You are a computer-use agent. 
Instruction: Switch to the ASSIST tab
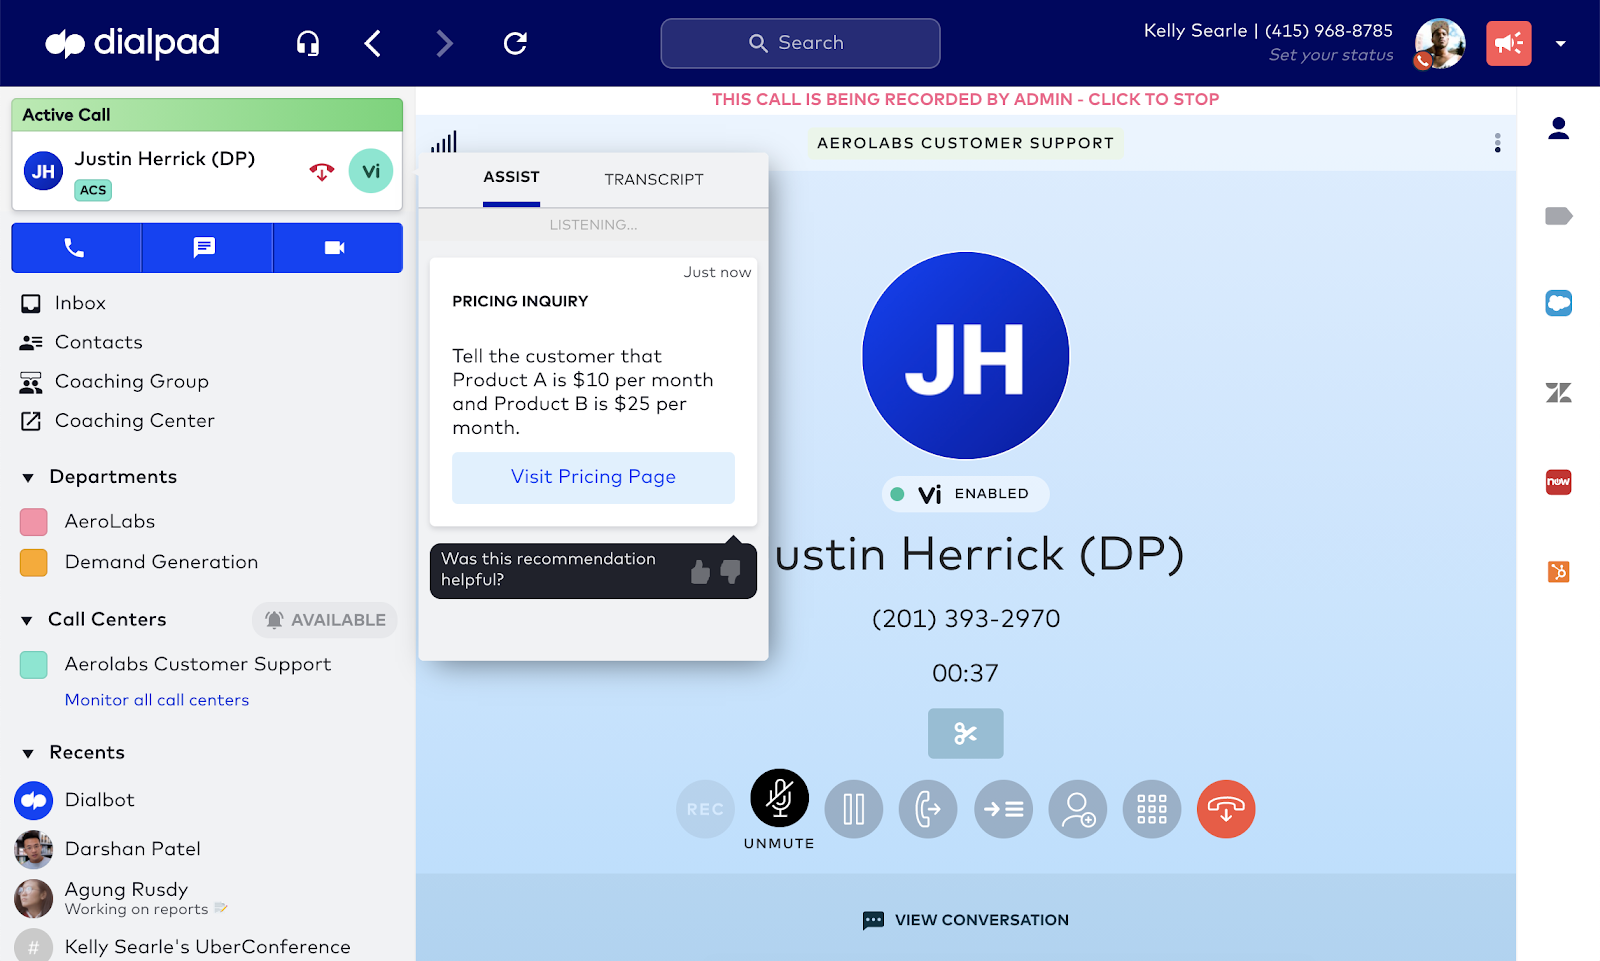[x=511, y=177]
